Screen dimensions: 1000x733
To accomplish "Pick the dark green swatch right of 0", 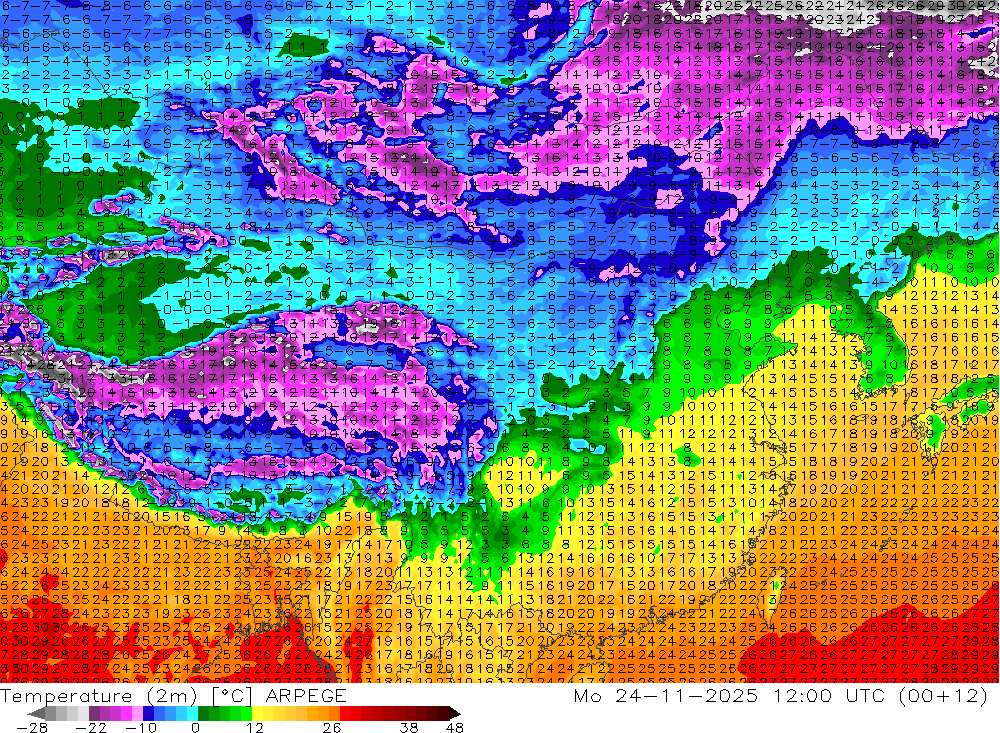I will tap(203, 713).
